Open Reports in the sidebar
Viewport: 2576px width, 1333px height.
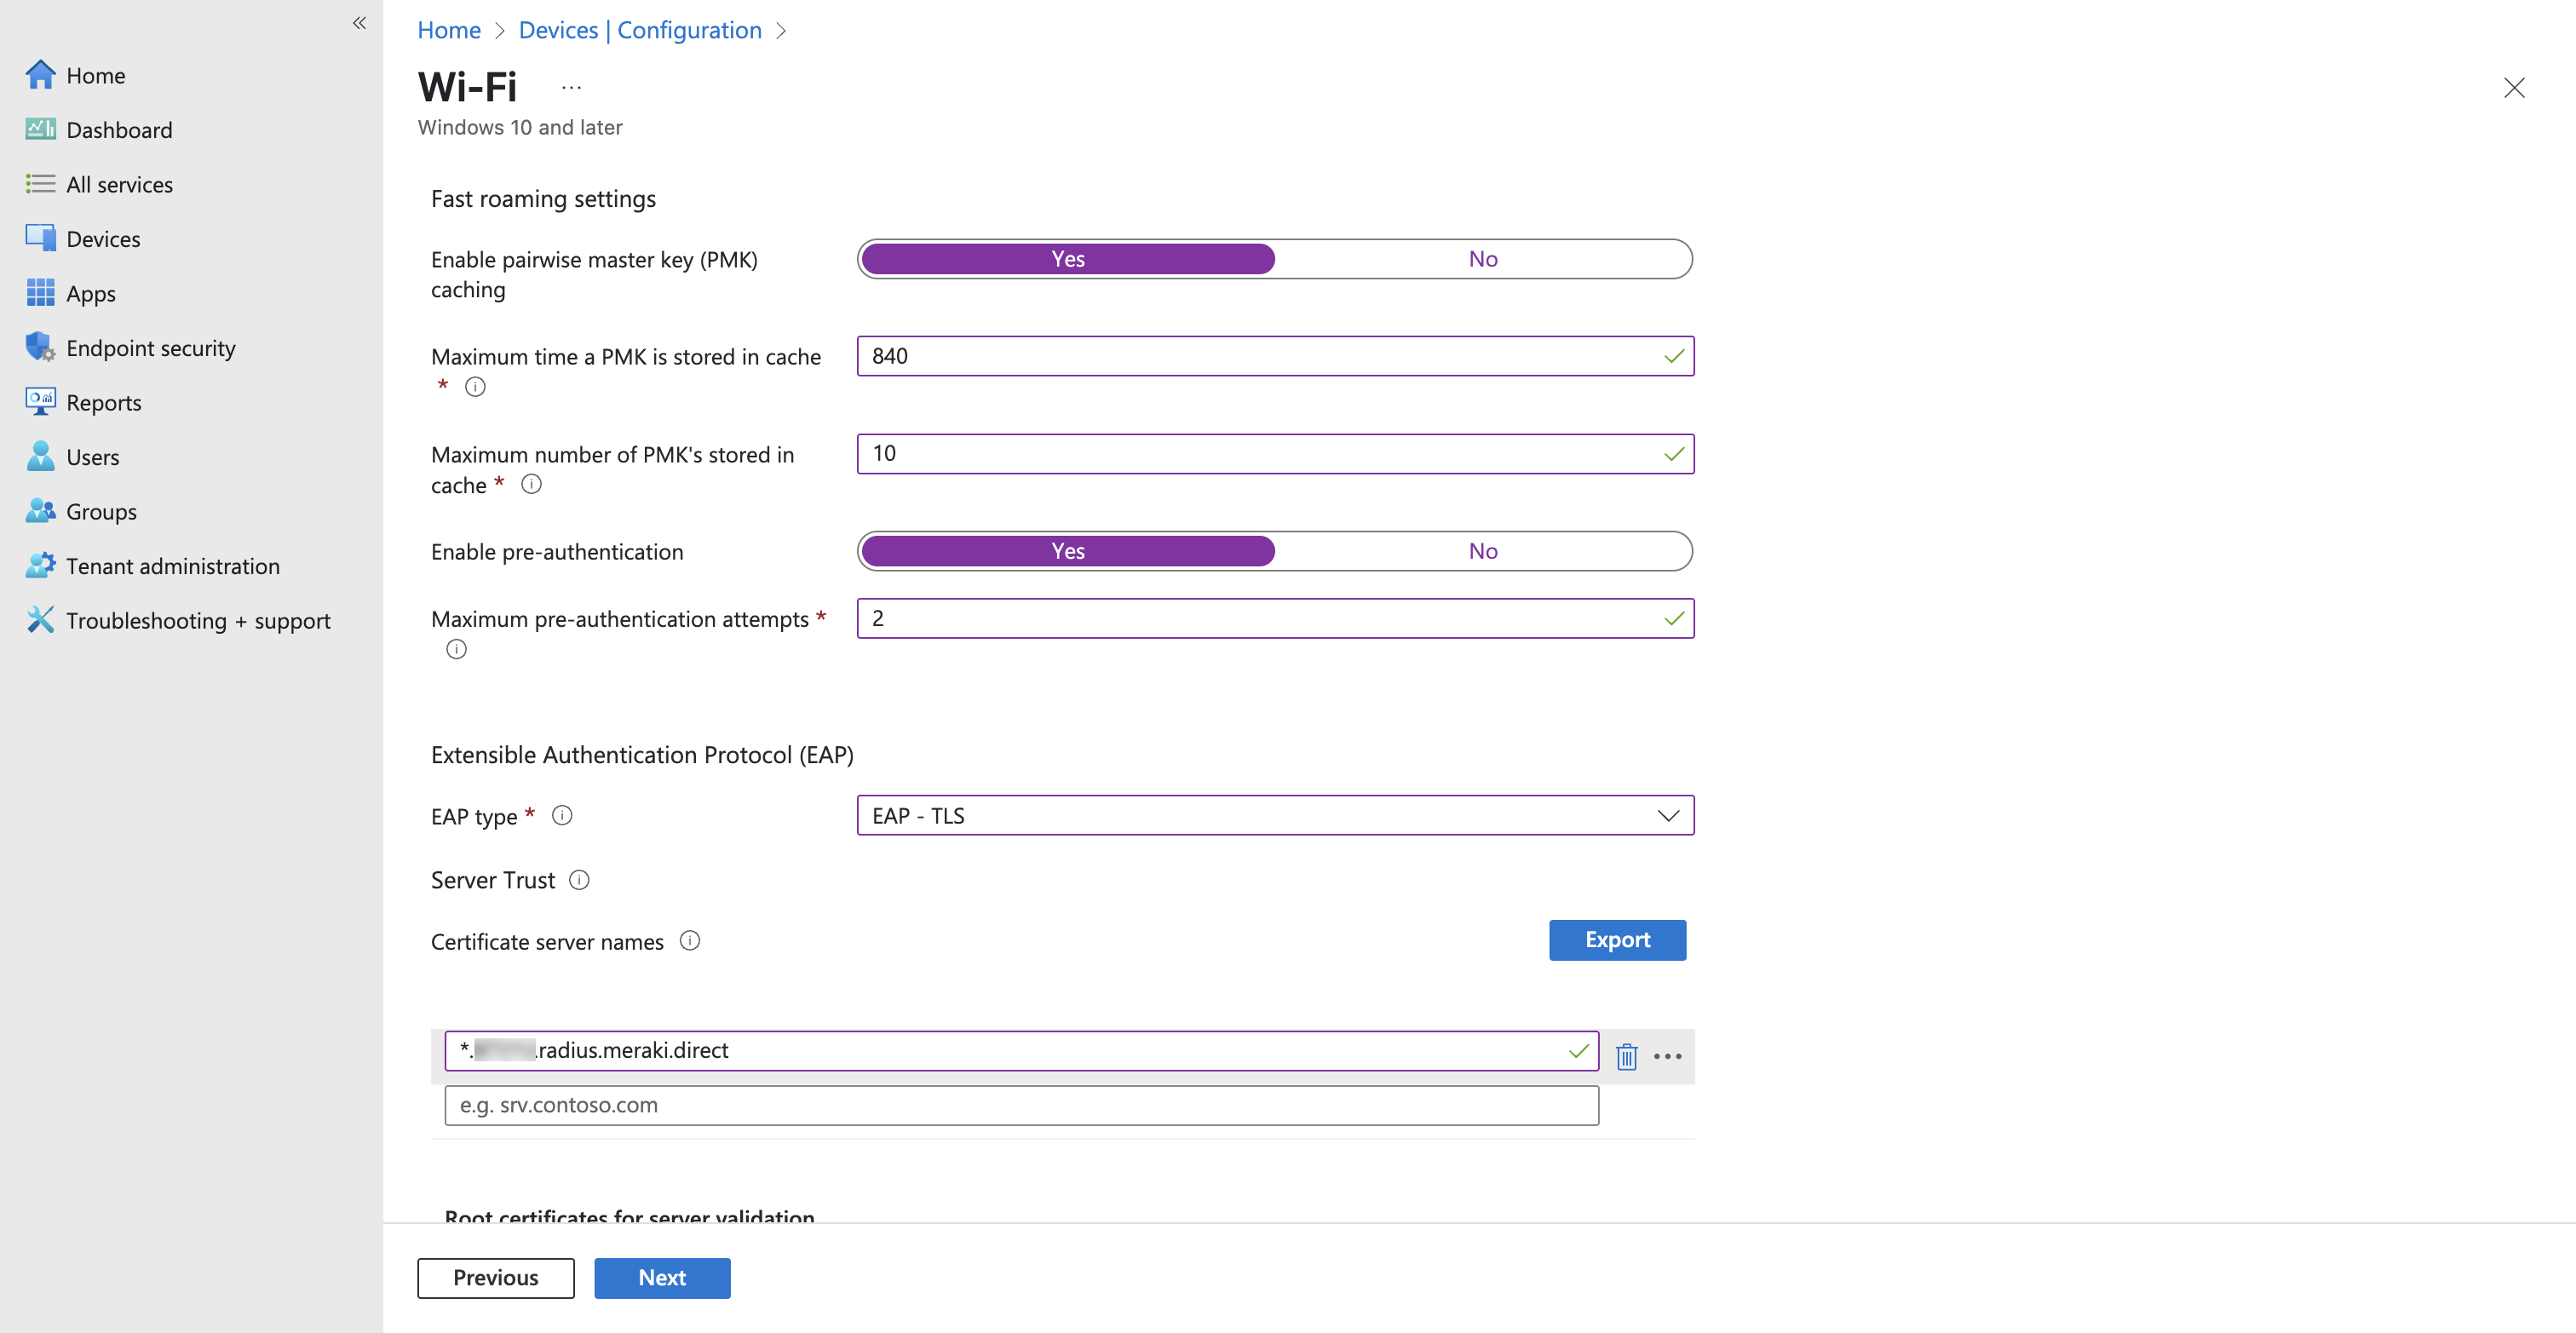(104, 402)
